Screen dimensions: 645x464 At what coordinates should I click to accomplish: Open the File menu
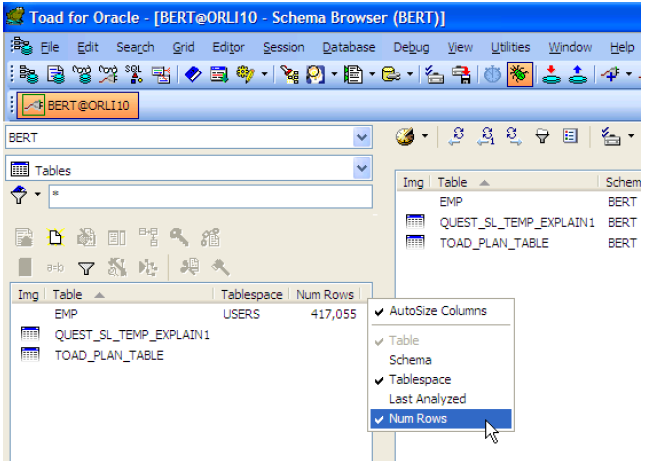(50, 47)
